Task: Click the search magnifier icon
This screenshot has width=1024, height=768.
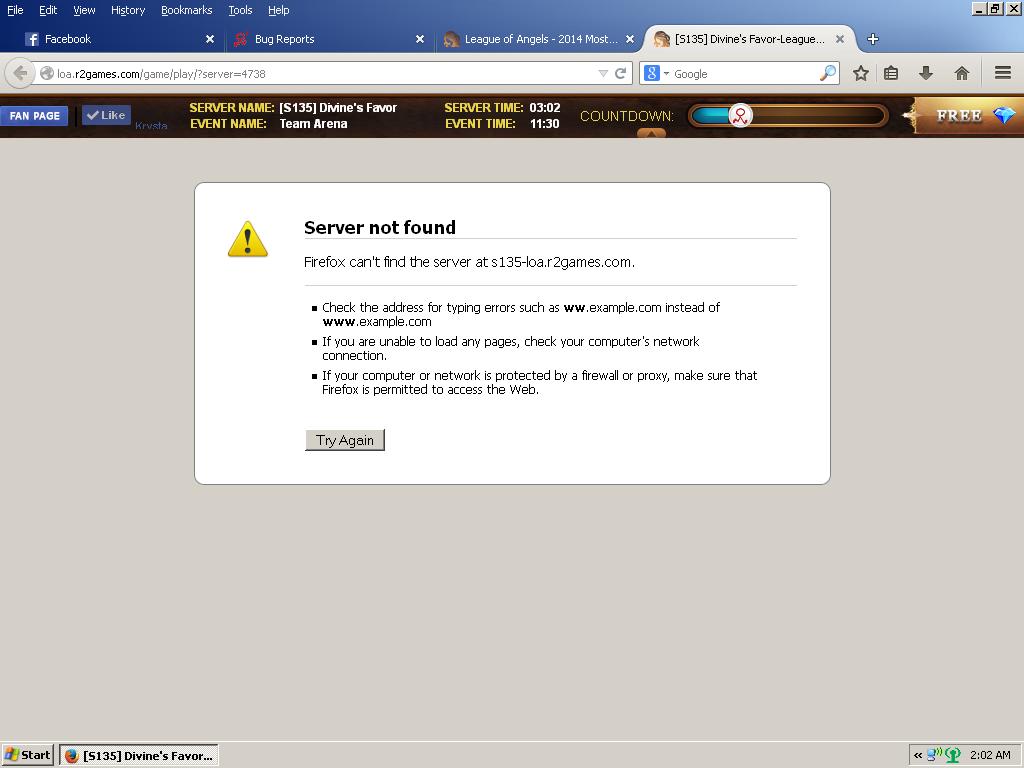Action: (827, 73)
